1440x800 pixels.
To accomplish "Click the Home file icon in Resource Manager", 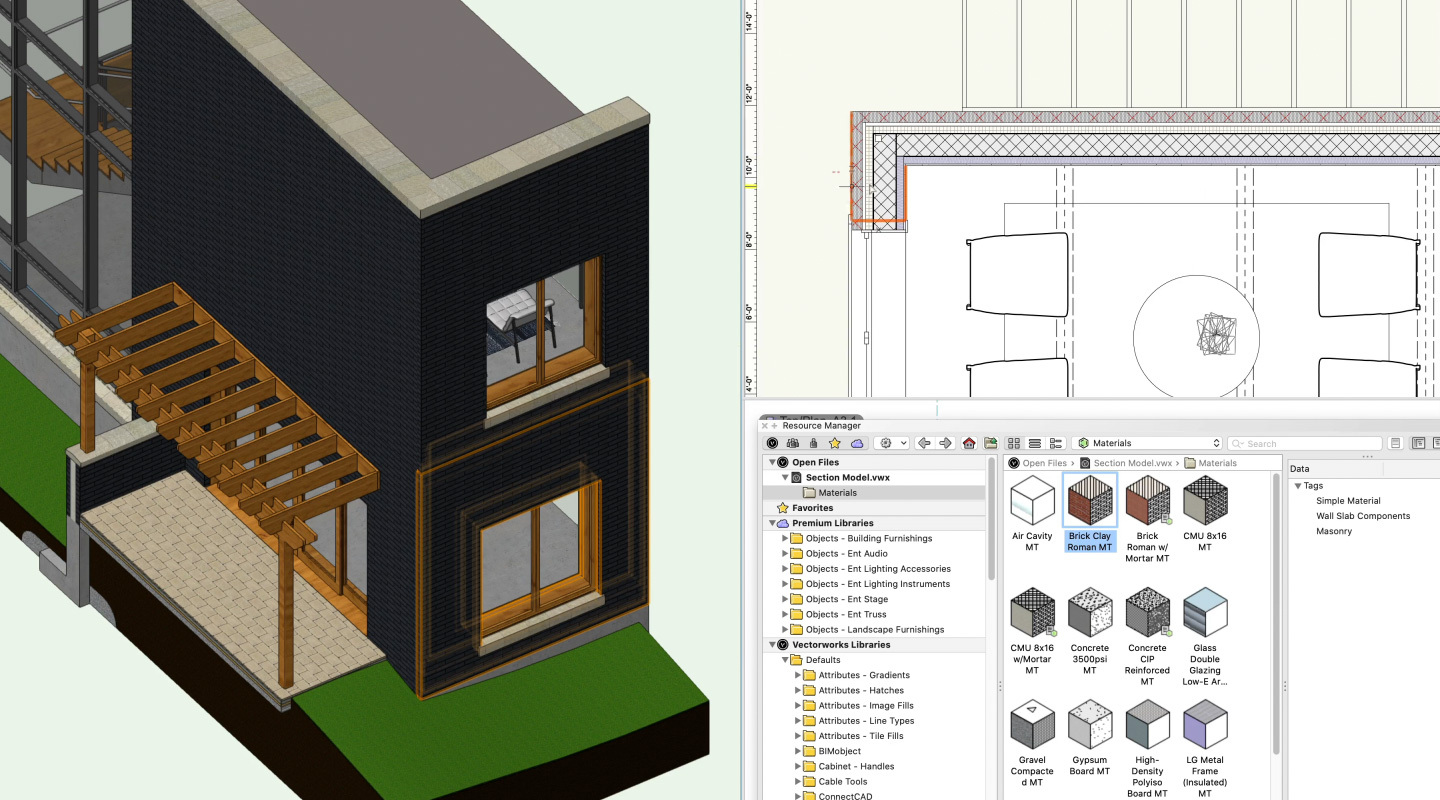I will click(x=969, y=443).
